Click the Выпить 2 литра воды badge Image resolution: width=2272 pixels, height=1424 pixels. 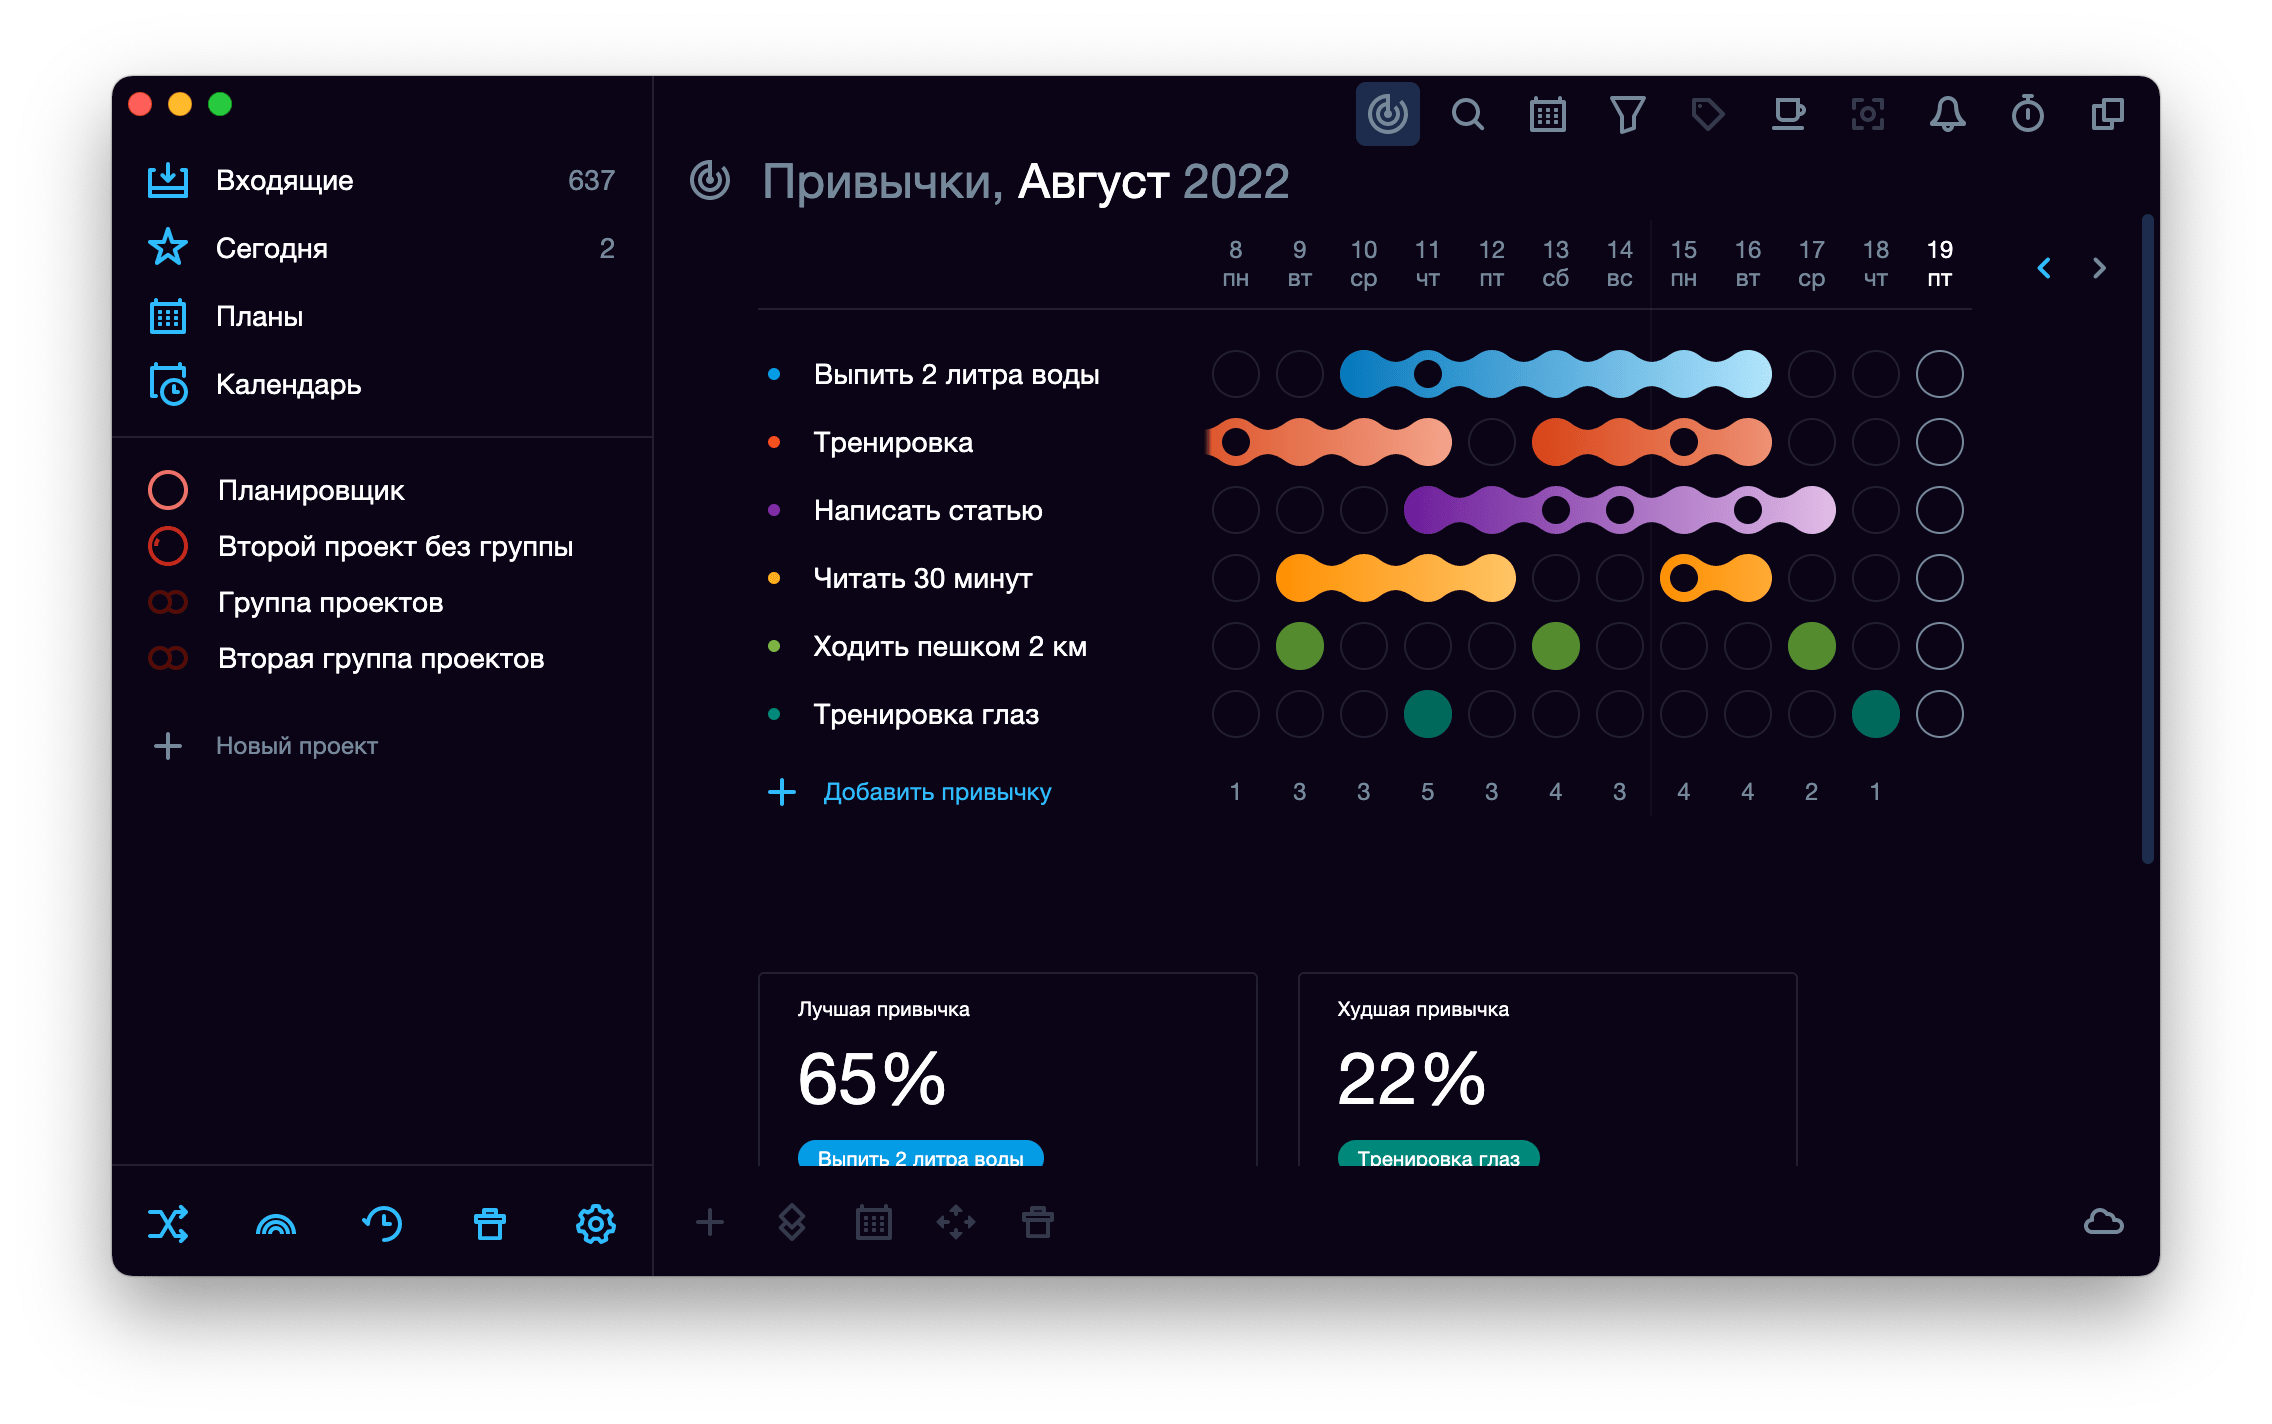pyautogui.click(x=920, y=1153)
